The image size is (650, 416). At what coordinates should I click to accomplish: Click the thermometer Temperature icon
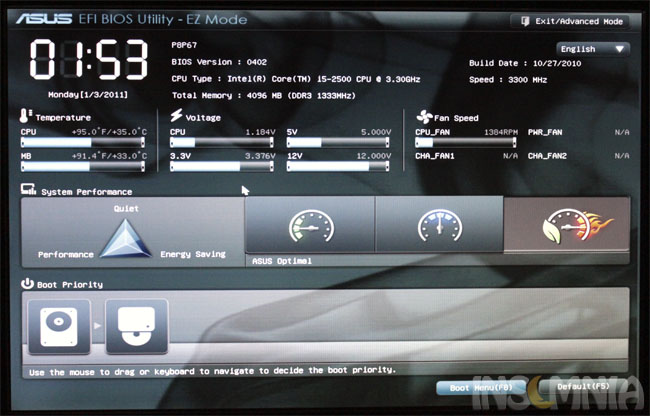pyautogui.click(x=25, y=116)
